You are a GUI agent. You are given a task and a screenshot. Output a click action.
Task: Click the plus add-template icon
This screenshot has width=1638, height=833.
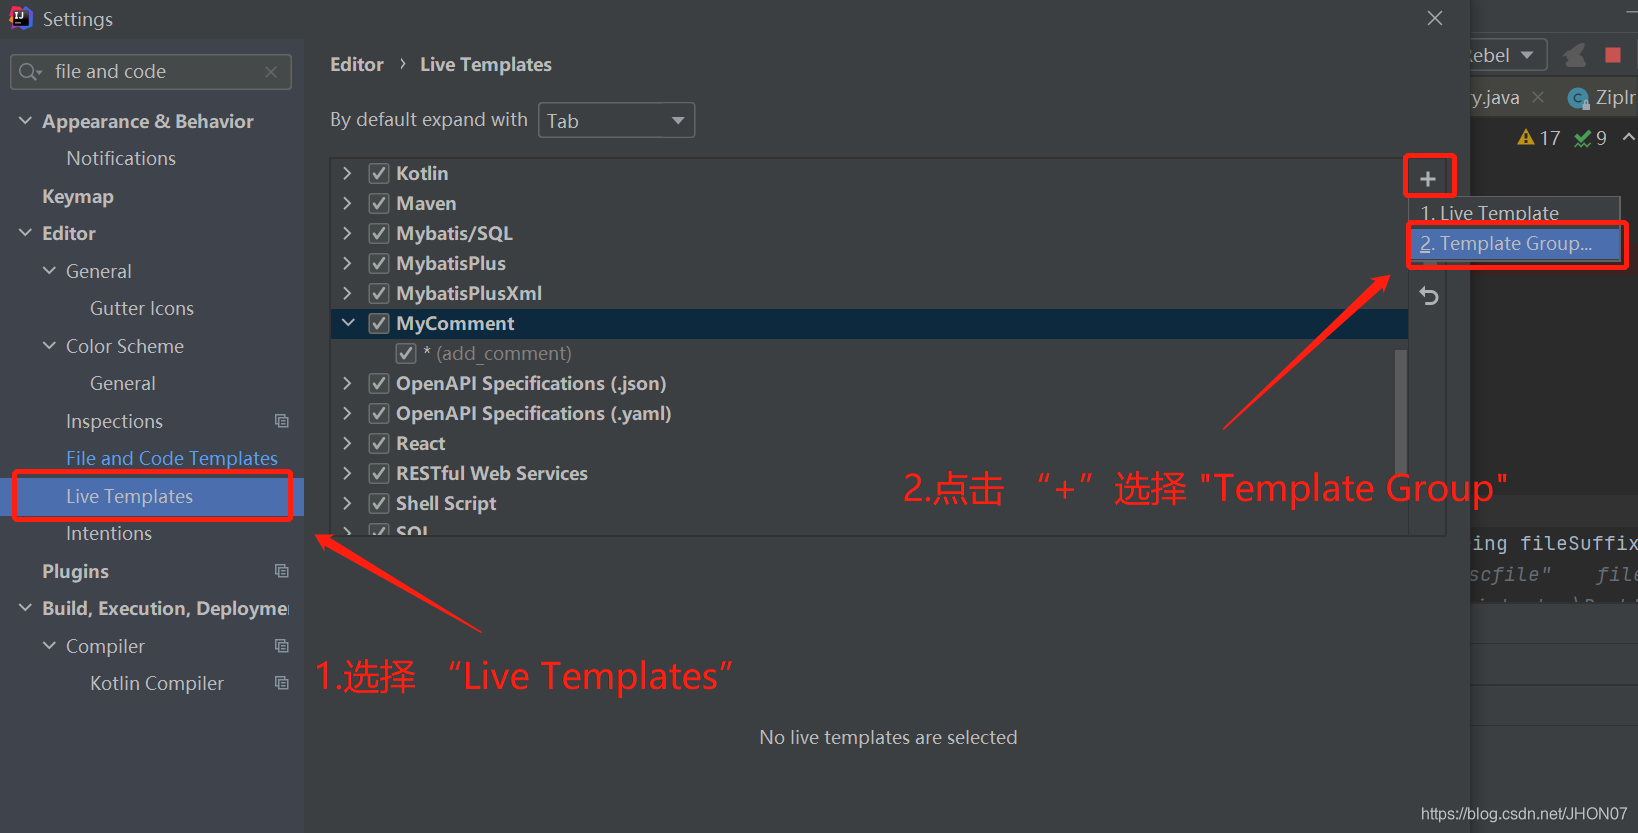[1428, 179]
